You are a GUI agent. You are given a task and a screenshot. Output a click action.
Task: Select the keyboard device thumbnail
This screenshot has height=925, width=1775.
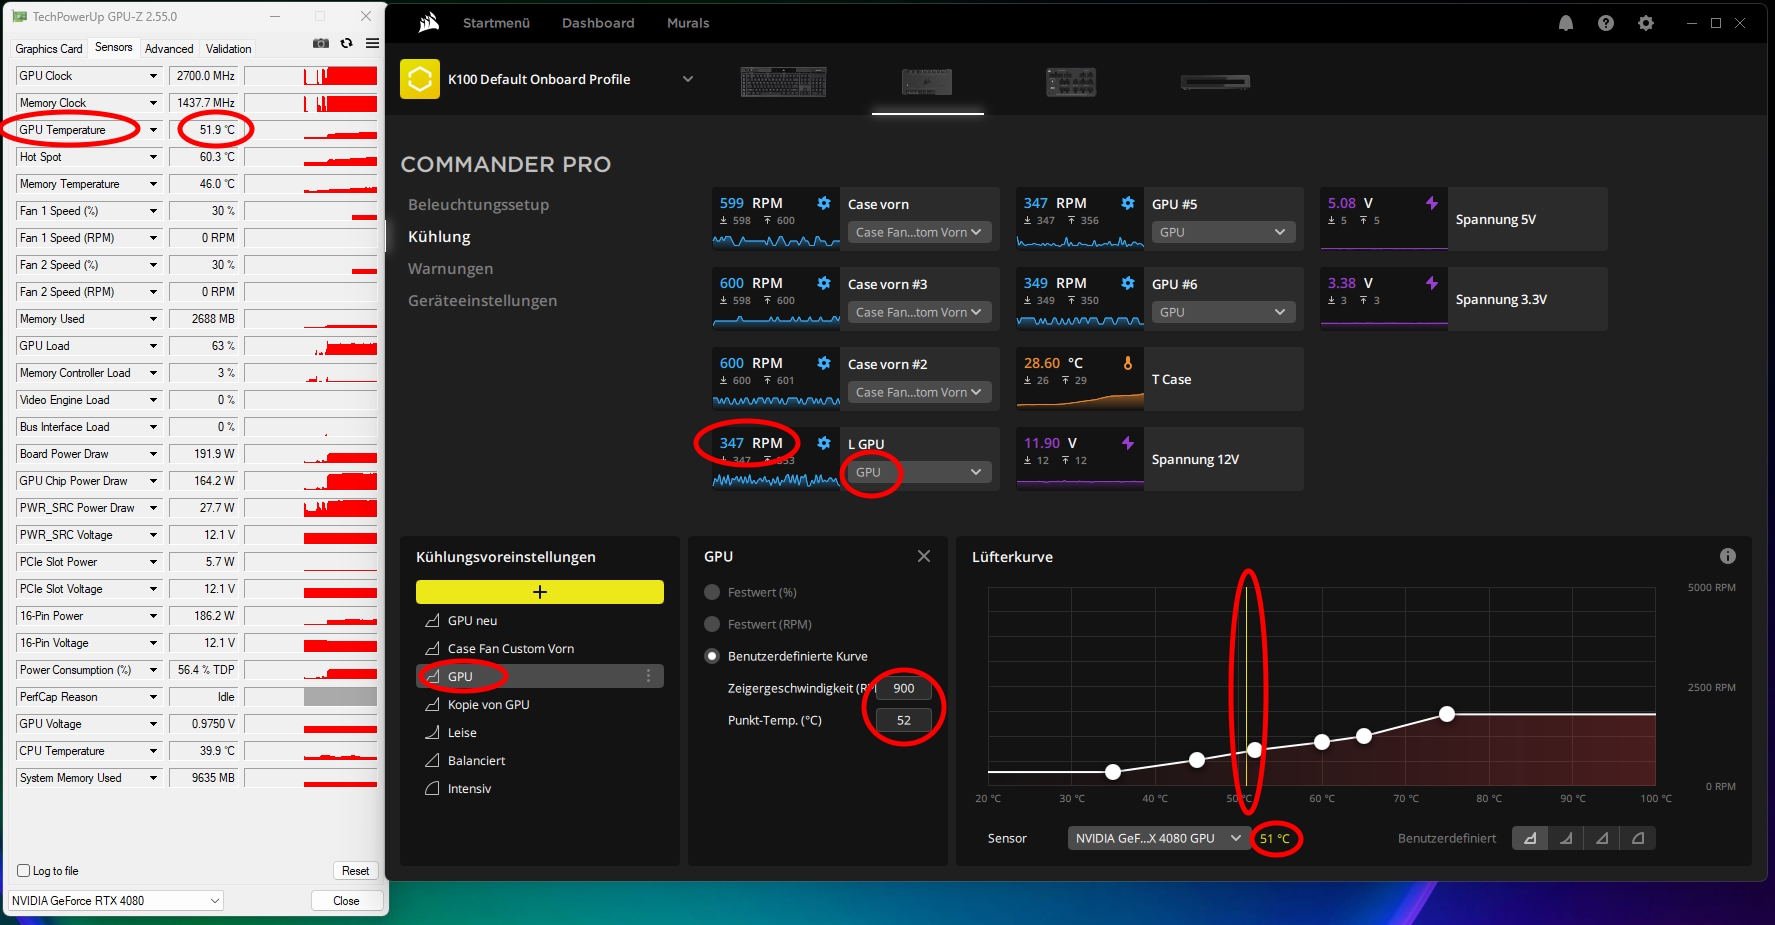click(783, 82)
